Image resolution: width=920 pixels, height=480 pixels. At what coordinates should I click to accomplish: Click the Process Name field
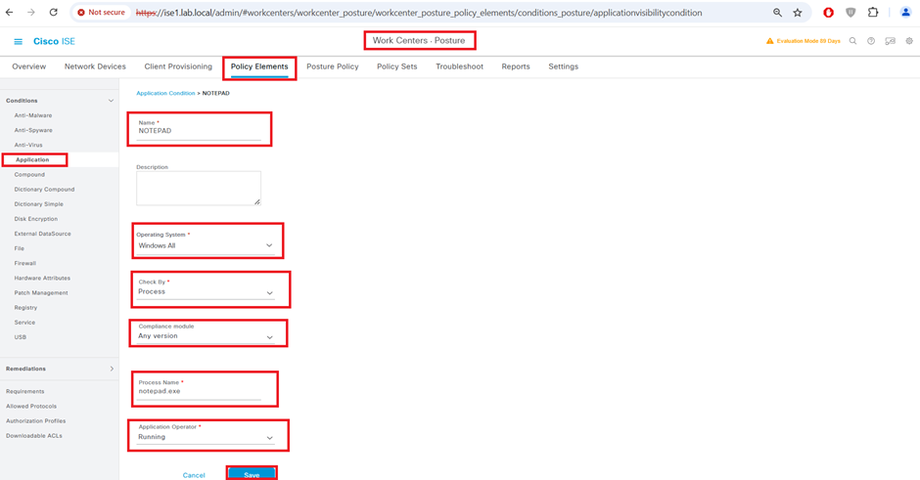pos(199,392)
